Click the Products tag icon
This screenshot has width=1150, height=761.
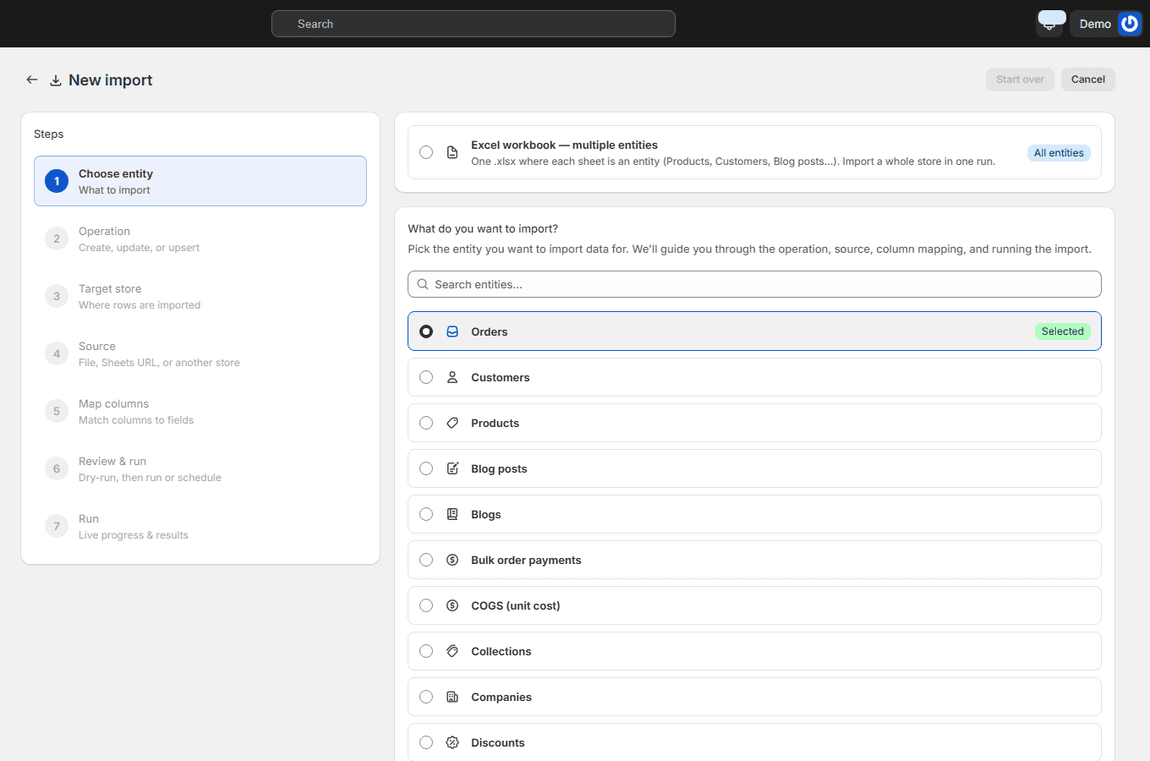[x=453, y=423]
